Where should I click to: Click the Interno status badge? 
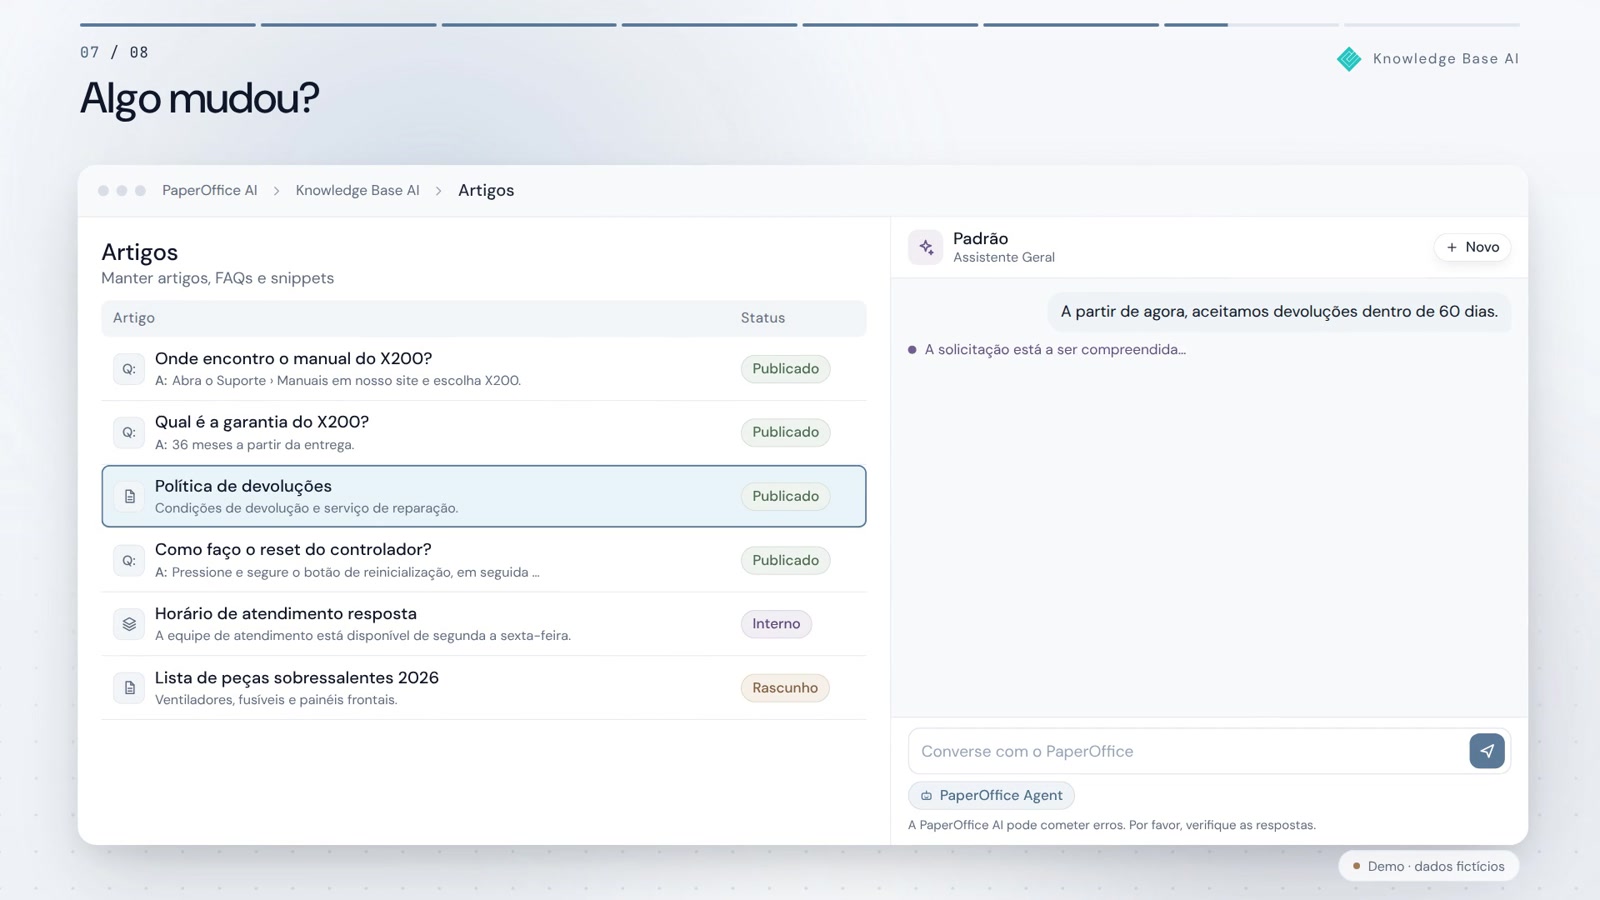coord(776,624)
